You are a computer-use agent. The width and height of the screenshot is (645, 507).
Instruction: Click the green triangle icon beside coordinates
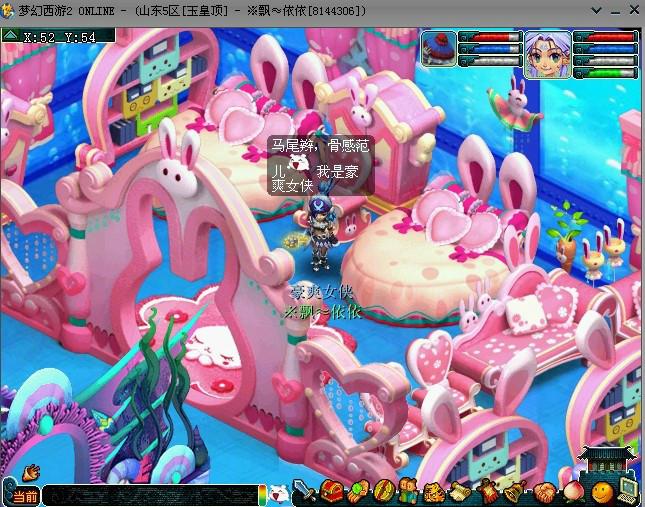coord(10,35)
